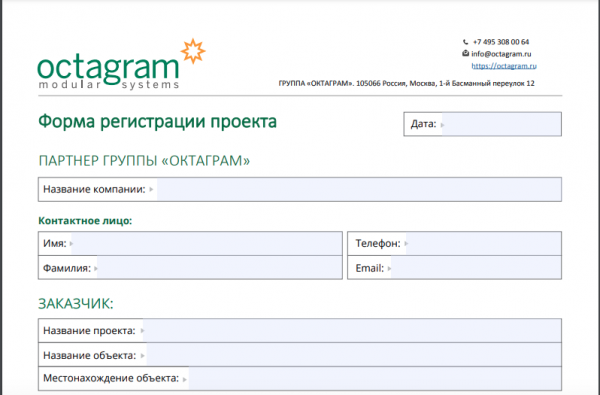Click the Телефон input field
600x395 pixels.
click(484, 243)
